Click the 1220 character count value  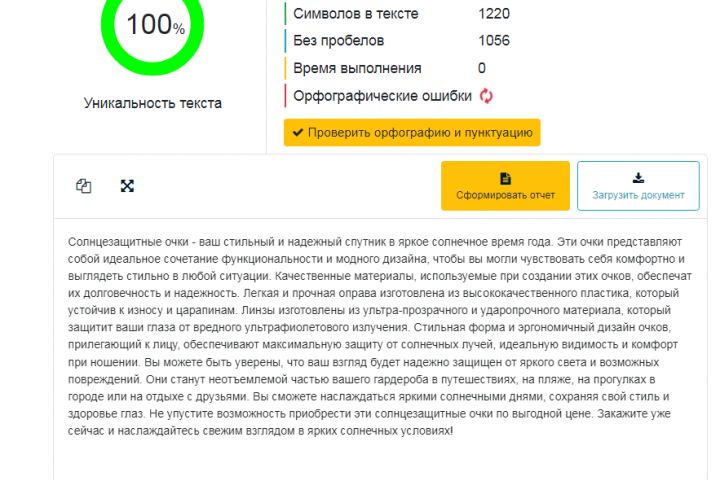(494, 14)
